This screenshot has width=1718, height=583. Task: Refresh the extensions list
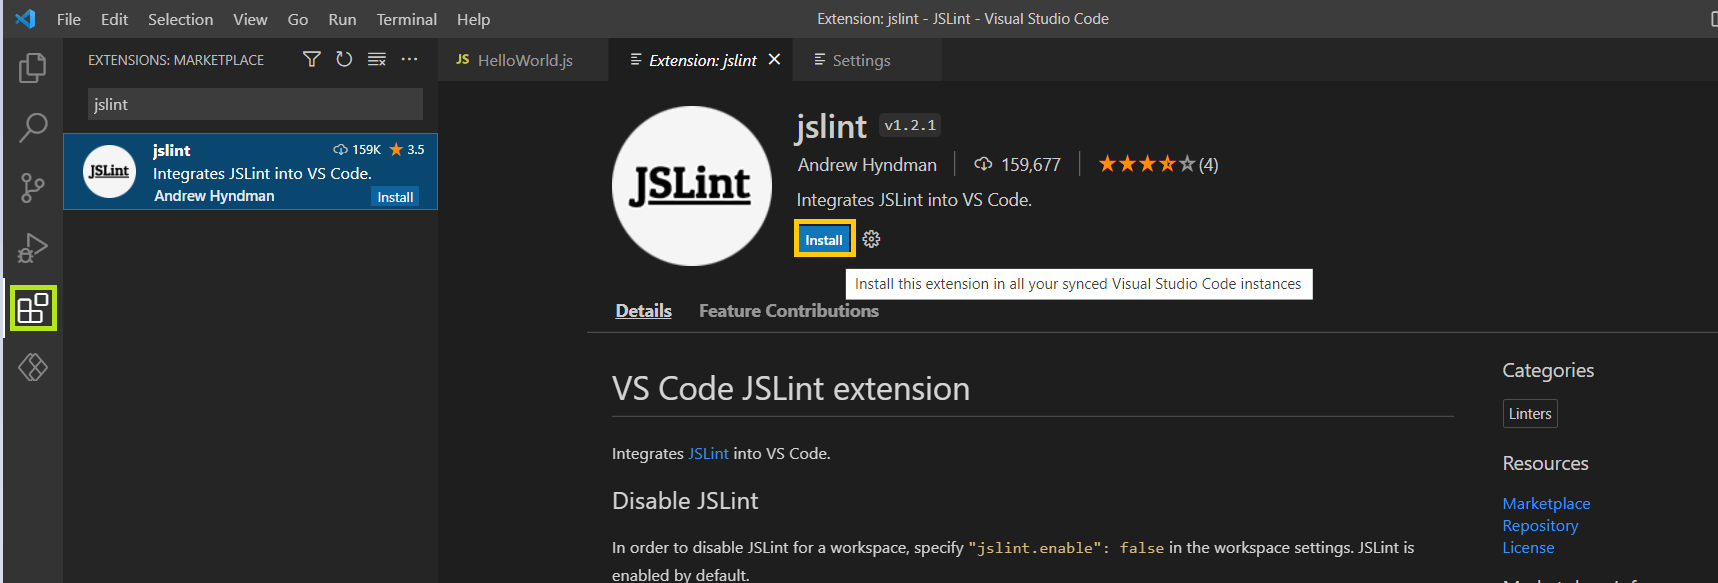(344, 60)
